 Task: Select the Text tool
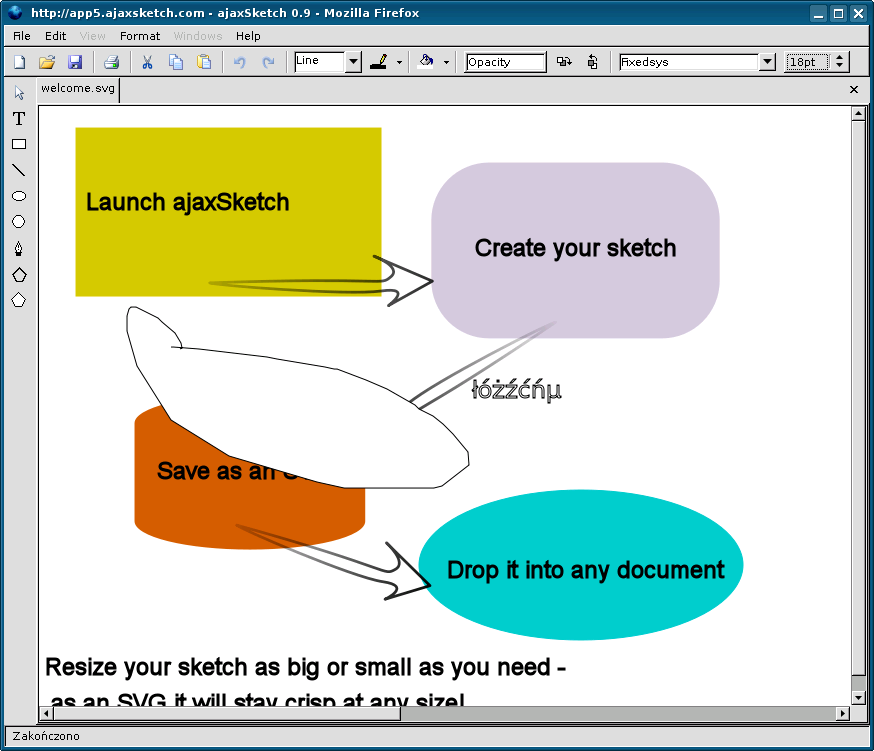(19, 118)
